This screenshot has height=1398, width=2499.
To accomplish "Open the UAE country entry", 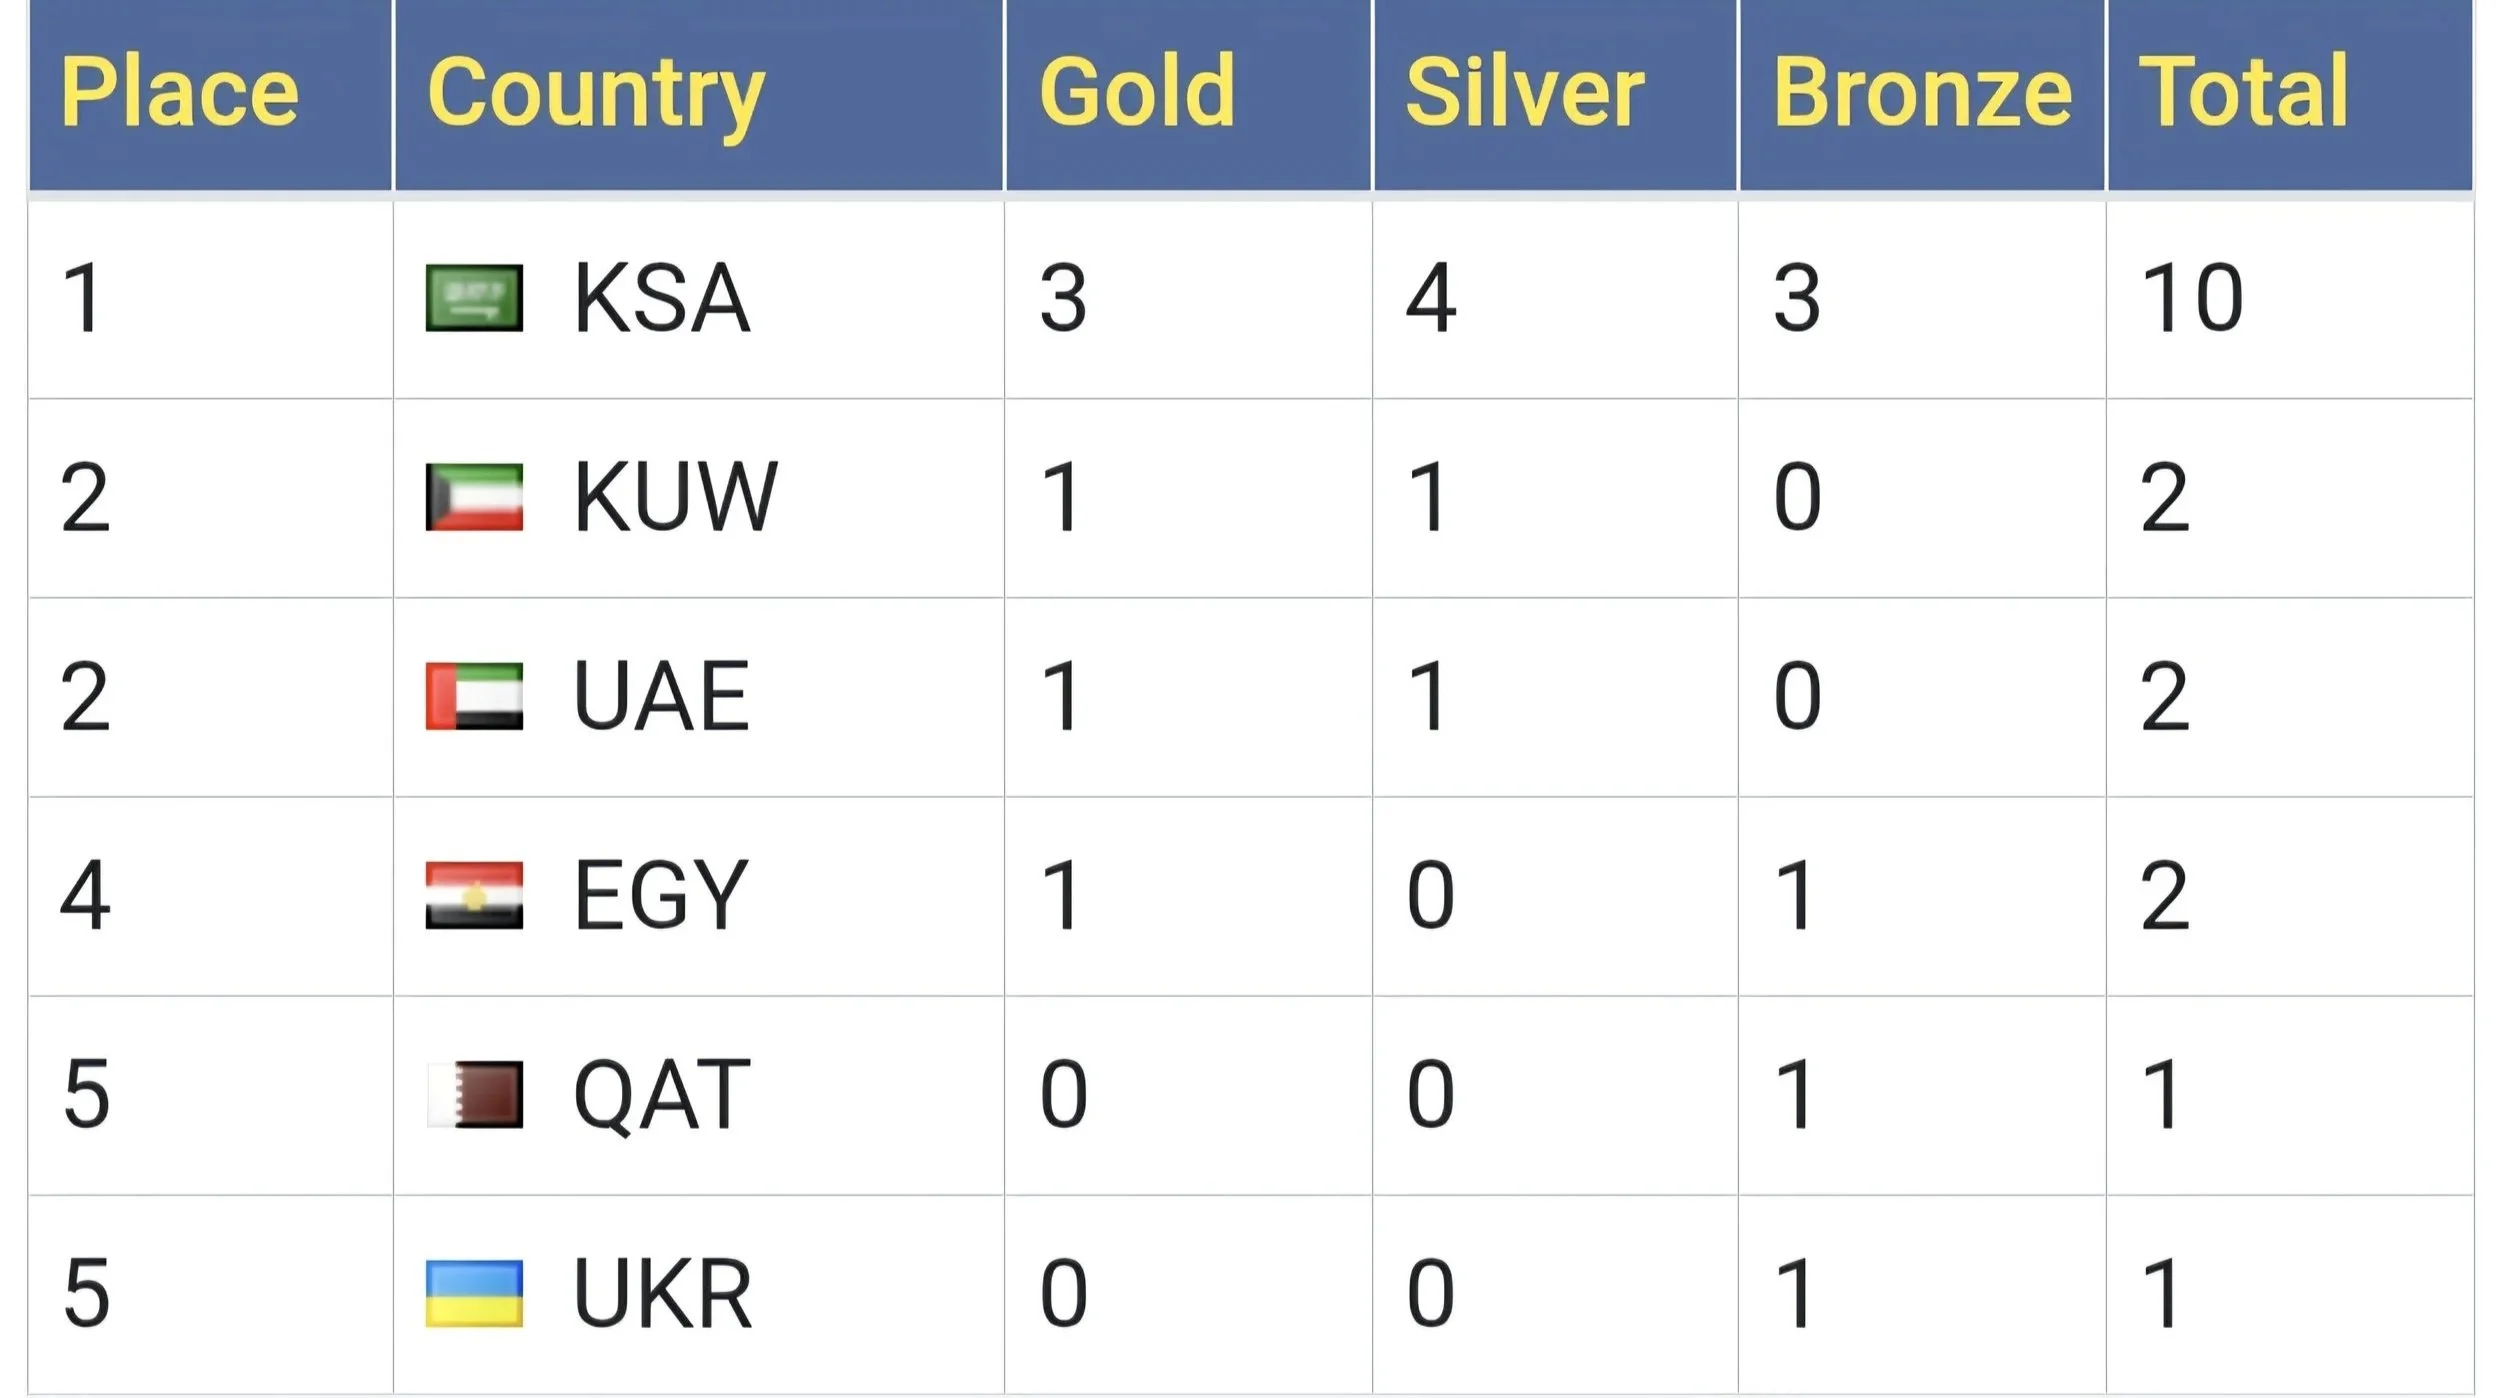I will (x=662, y=695).
